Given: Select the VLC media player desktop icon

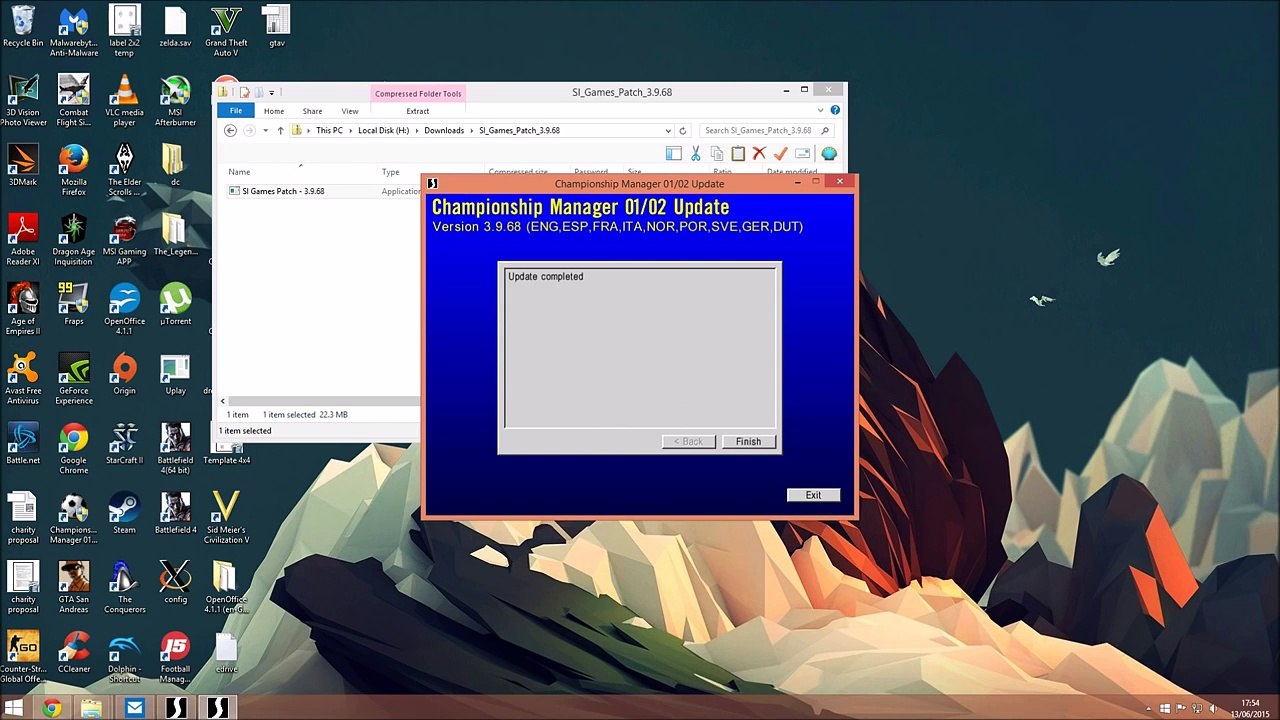Looking at the screenshot, I should [x=124, y=102].
